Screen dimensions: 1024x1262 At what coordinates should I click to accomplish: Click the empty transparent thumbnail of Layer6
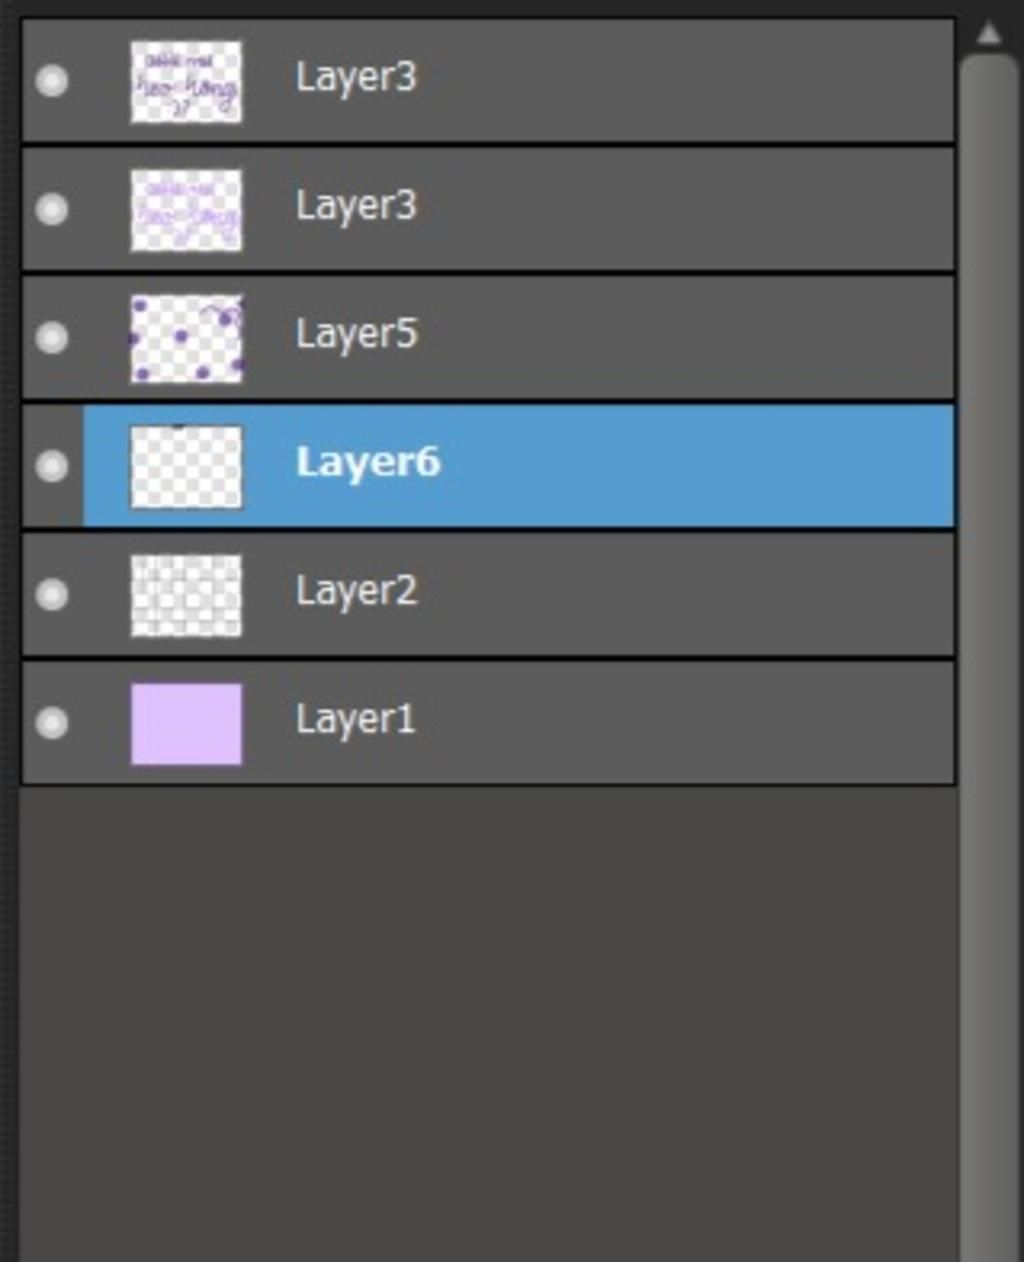[186, 467]
